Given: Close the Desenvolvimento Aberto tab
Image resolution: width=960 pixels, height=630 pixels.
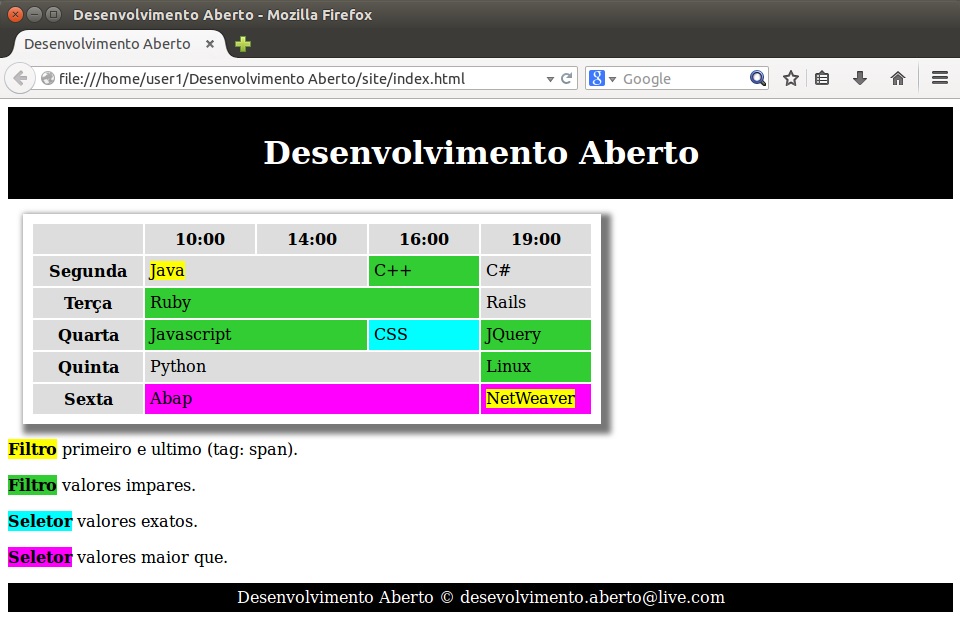Looking at the screenshot, I should coord(210,44).
